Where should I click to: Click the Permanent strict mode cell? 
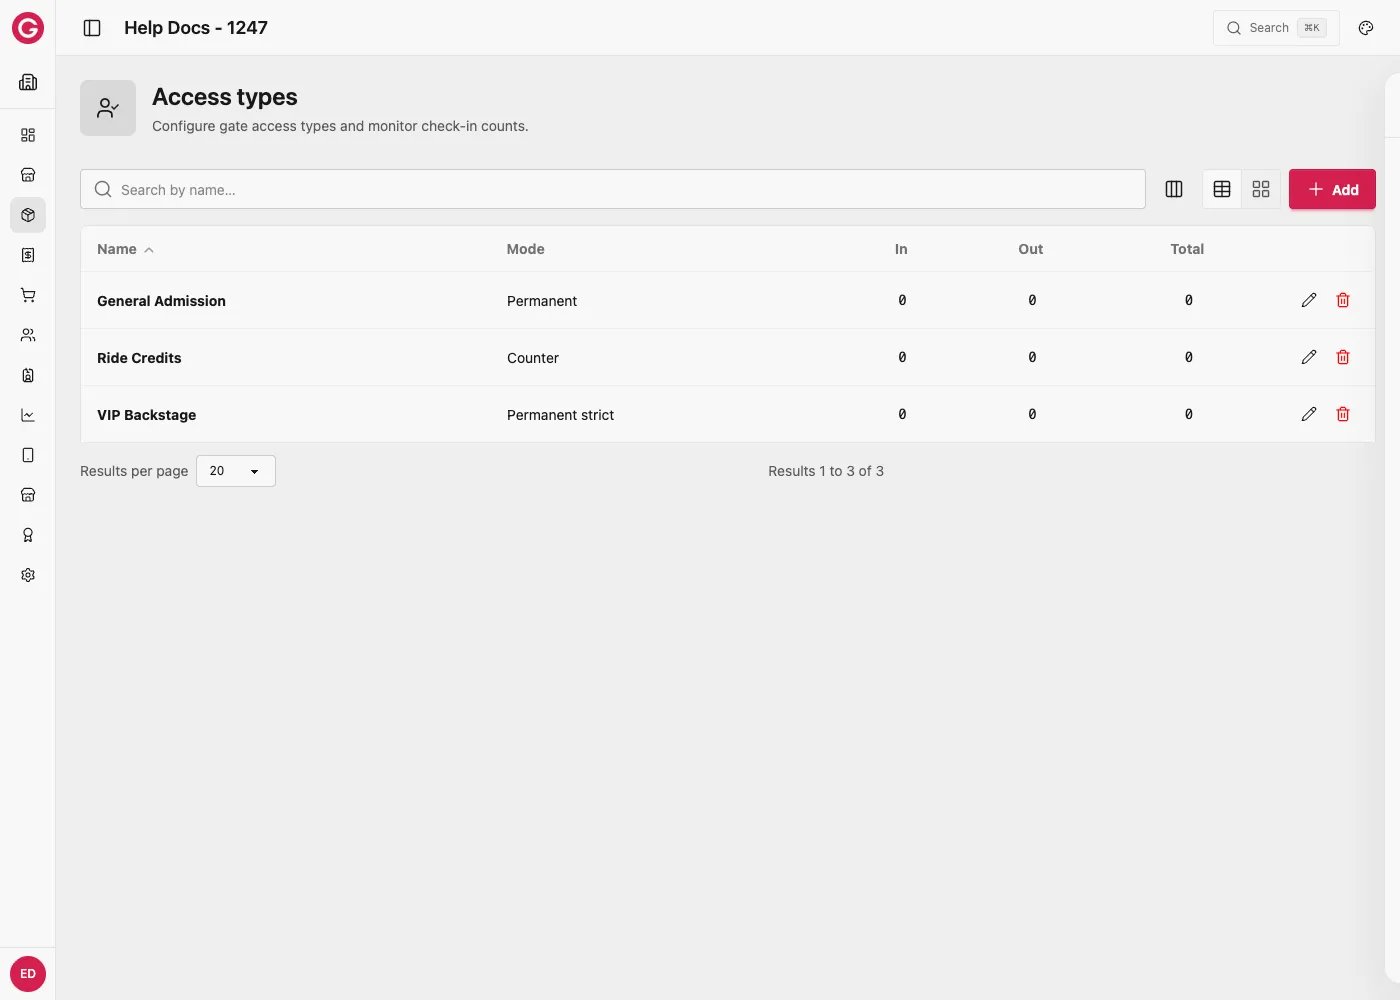[x=560, y=415]
